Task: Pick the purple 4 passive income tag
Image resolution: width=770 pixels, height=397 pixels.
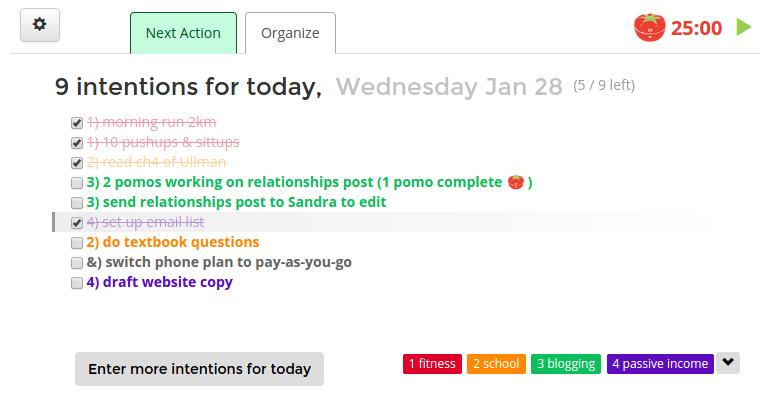Action: [660, 364]
